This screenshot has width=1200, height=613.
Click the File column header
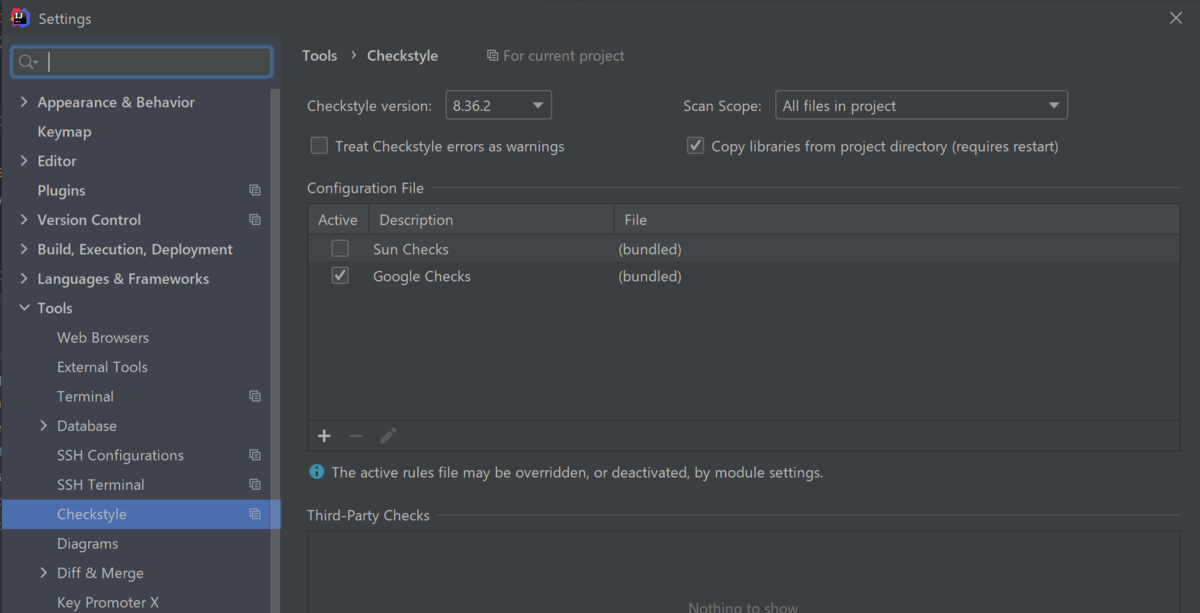coord(896,220)
